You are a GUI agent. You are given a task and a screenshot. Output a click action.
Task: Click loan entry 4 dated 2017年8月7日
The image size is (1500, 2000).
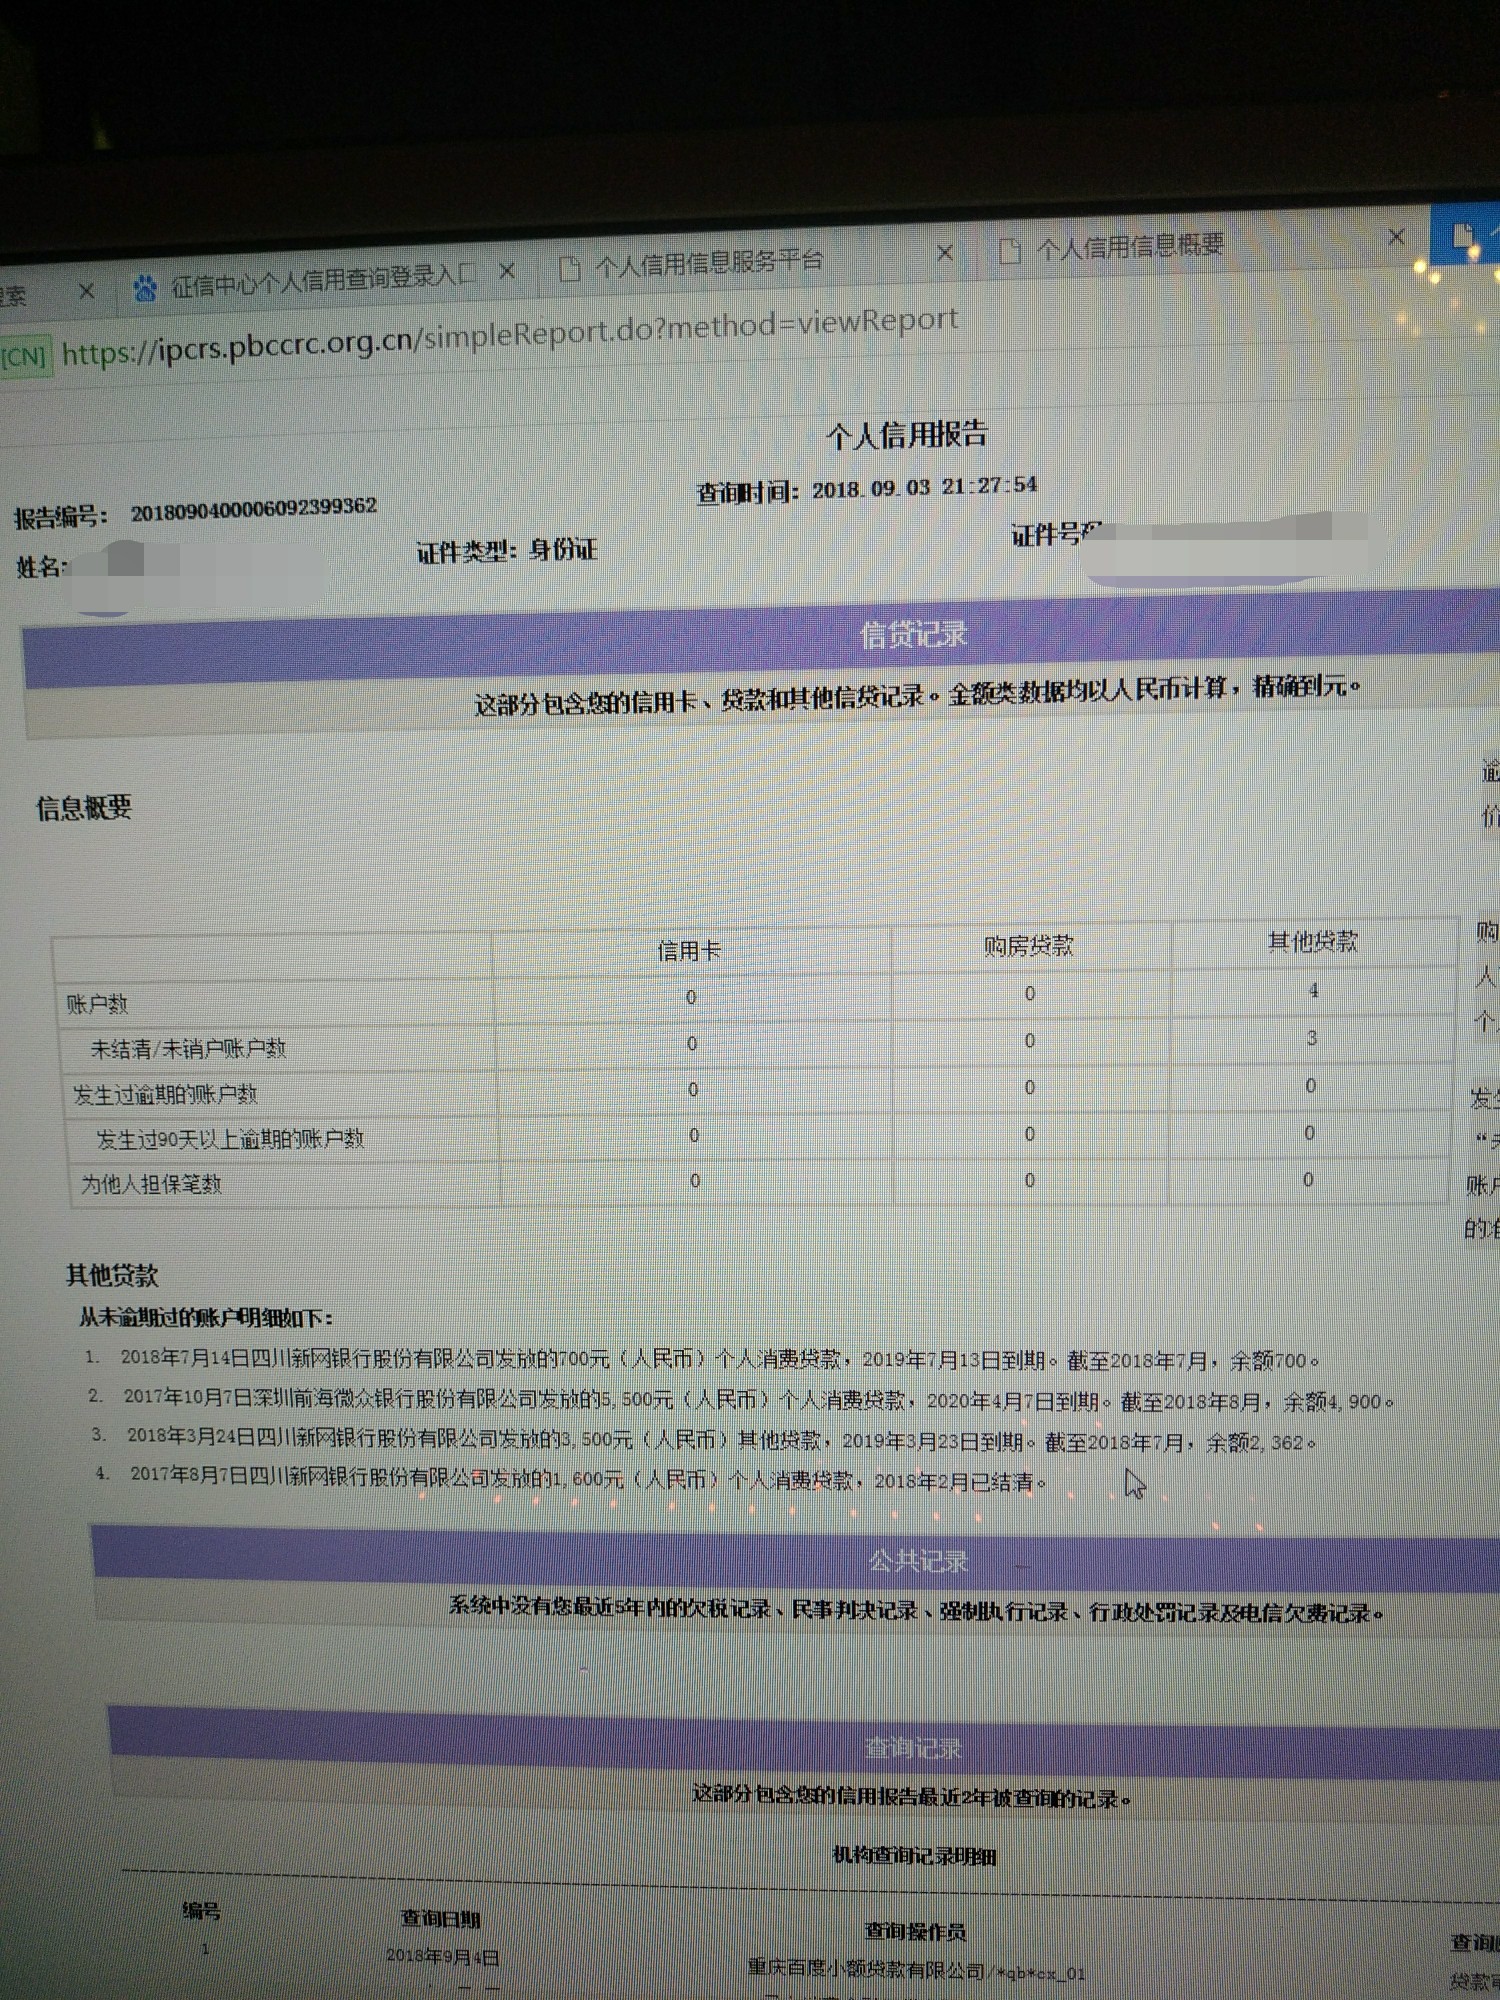pyautogui.click(x=571, y=1480)
